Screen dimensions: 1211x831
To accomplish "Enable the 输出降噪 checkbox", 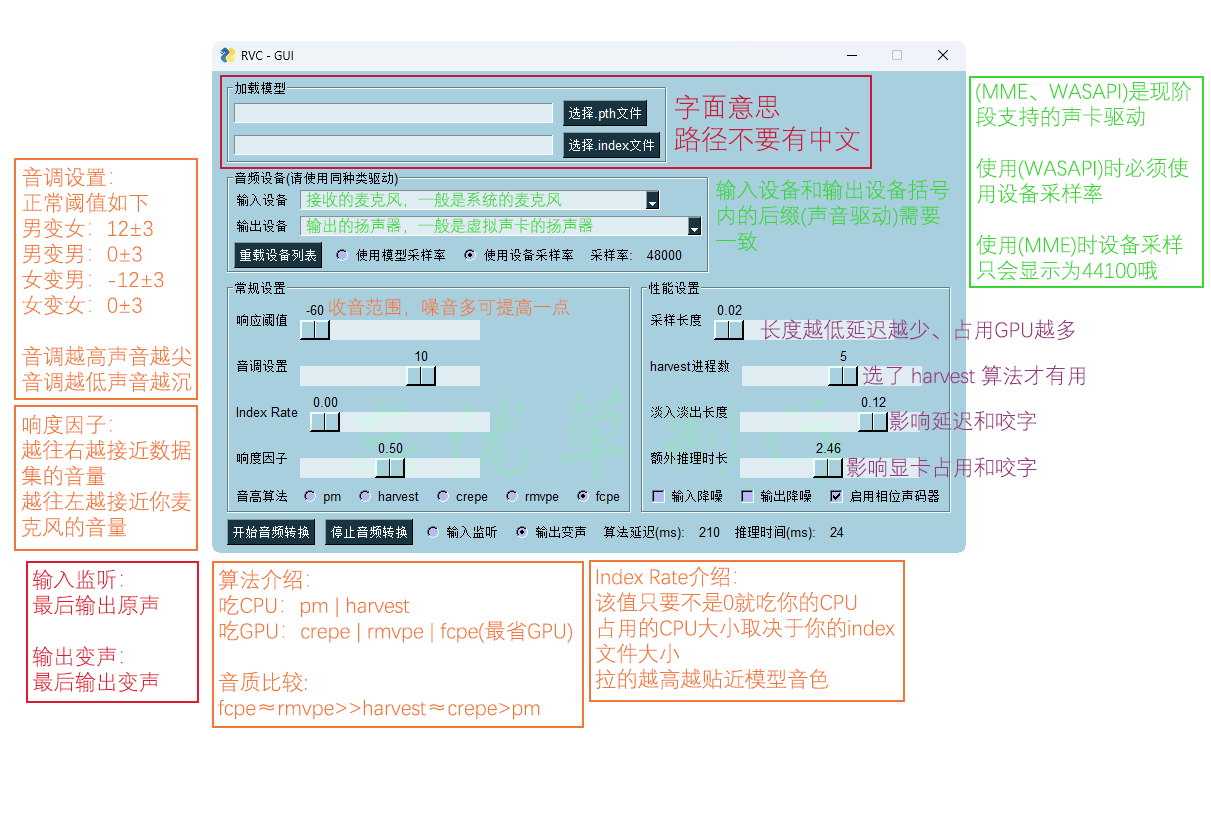I will [x=744, y=496].
